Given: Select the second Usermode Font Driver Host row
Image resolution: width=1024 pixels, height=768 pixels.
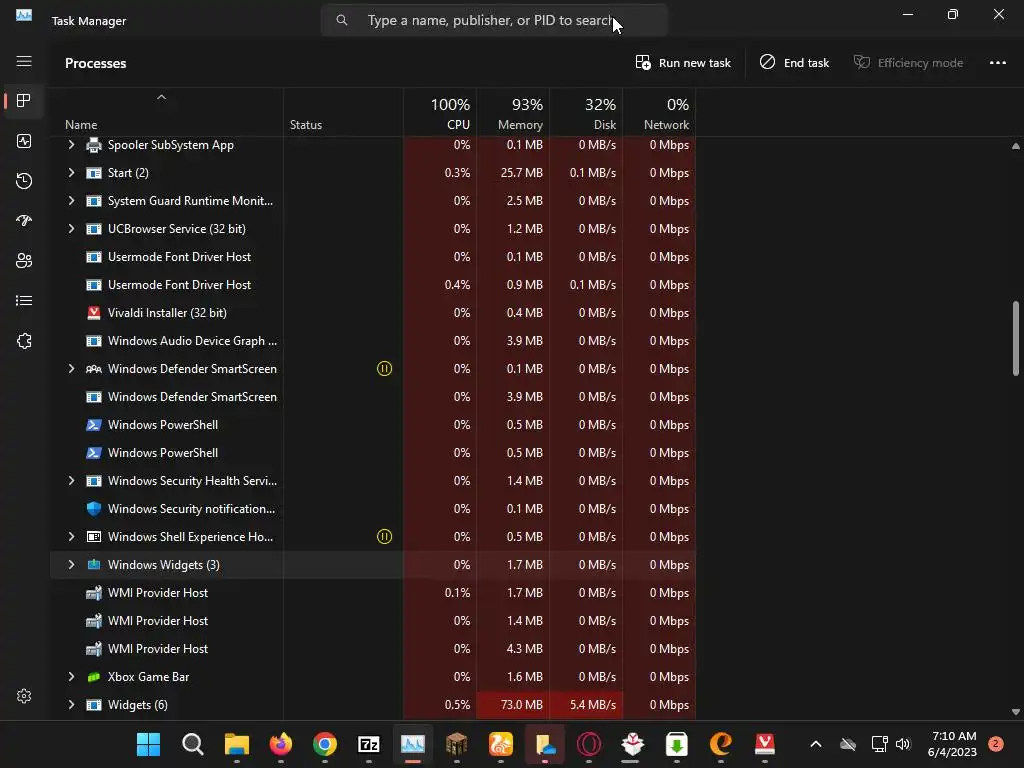Looking at the screenshot, I should 373,285.
